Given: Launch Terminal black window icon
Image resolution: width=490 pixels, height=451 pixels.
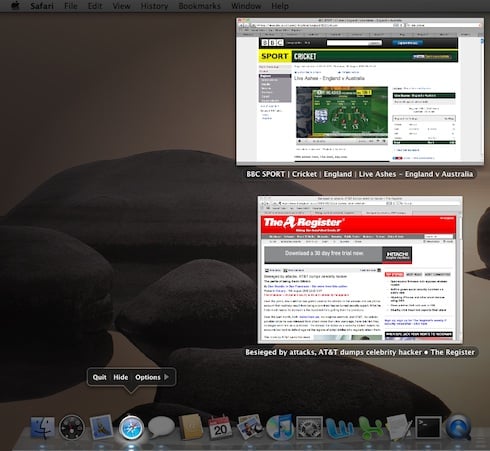Looking at the screenshot, I should click(428, 427).
